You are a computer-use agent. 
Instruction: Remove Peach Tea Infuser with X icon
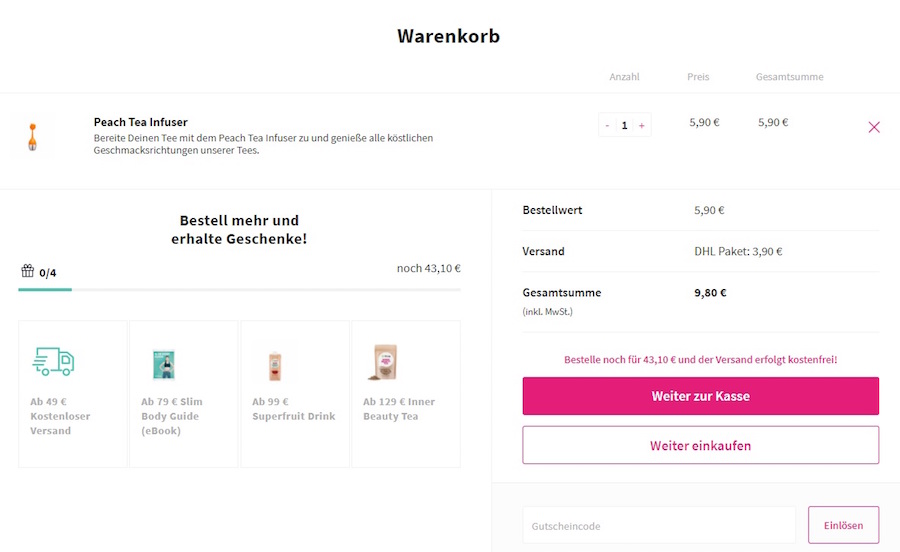click(874, 127)
